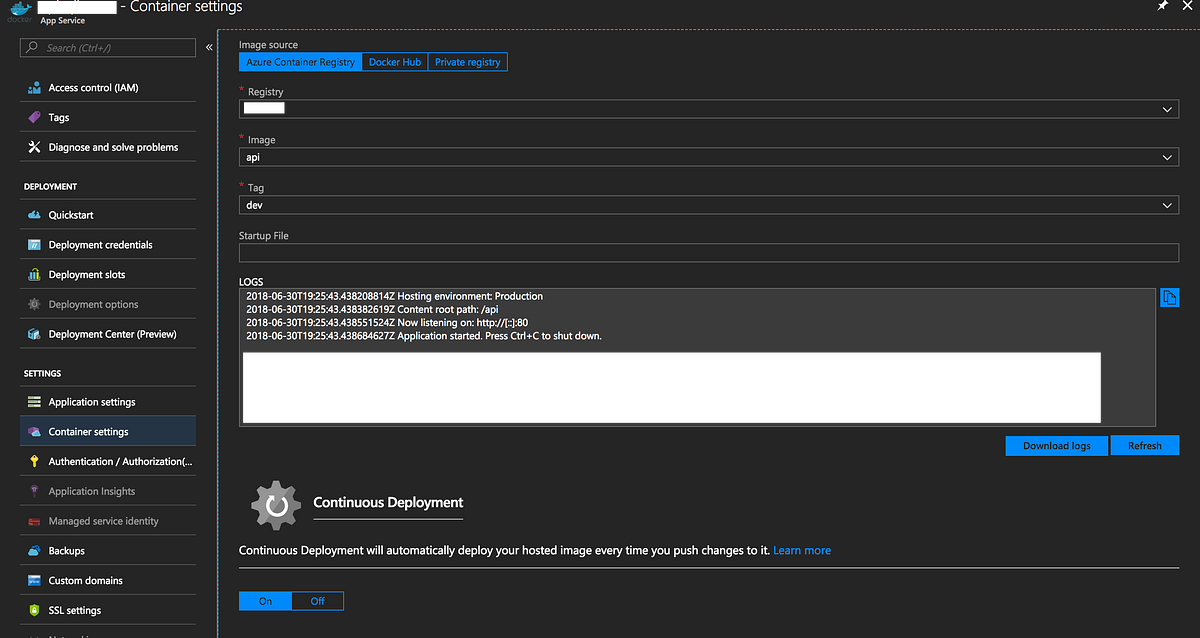Screen dimensions: 1200x638
Task: Open Deployment slots menu item
Action: pyautogui.click(x=108, y=274)
